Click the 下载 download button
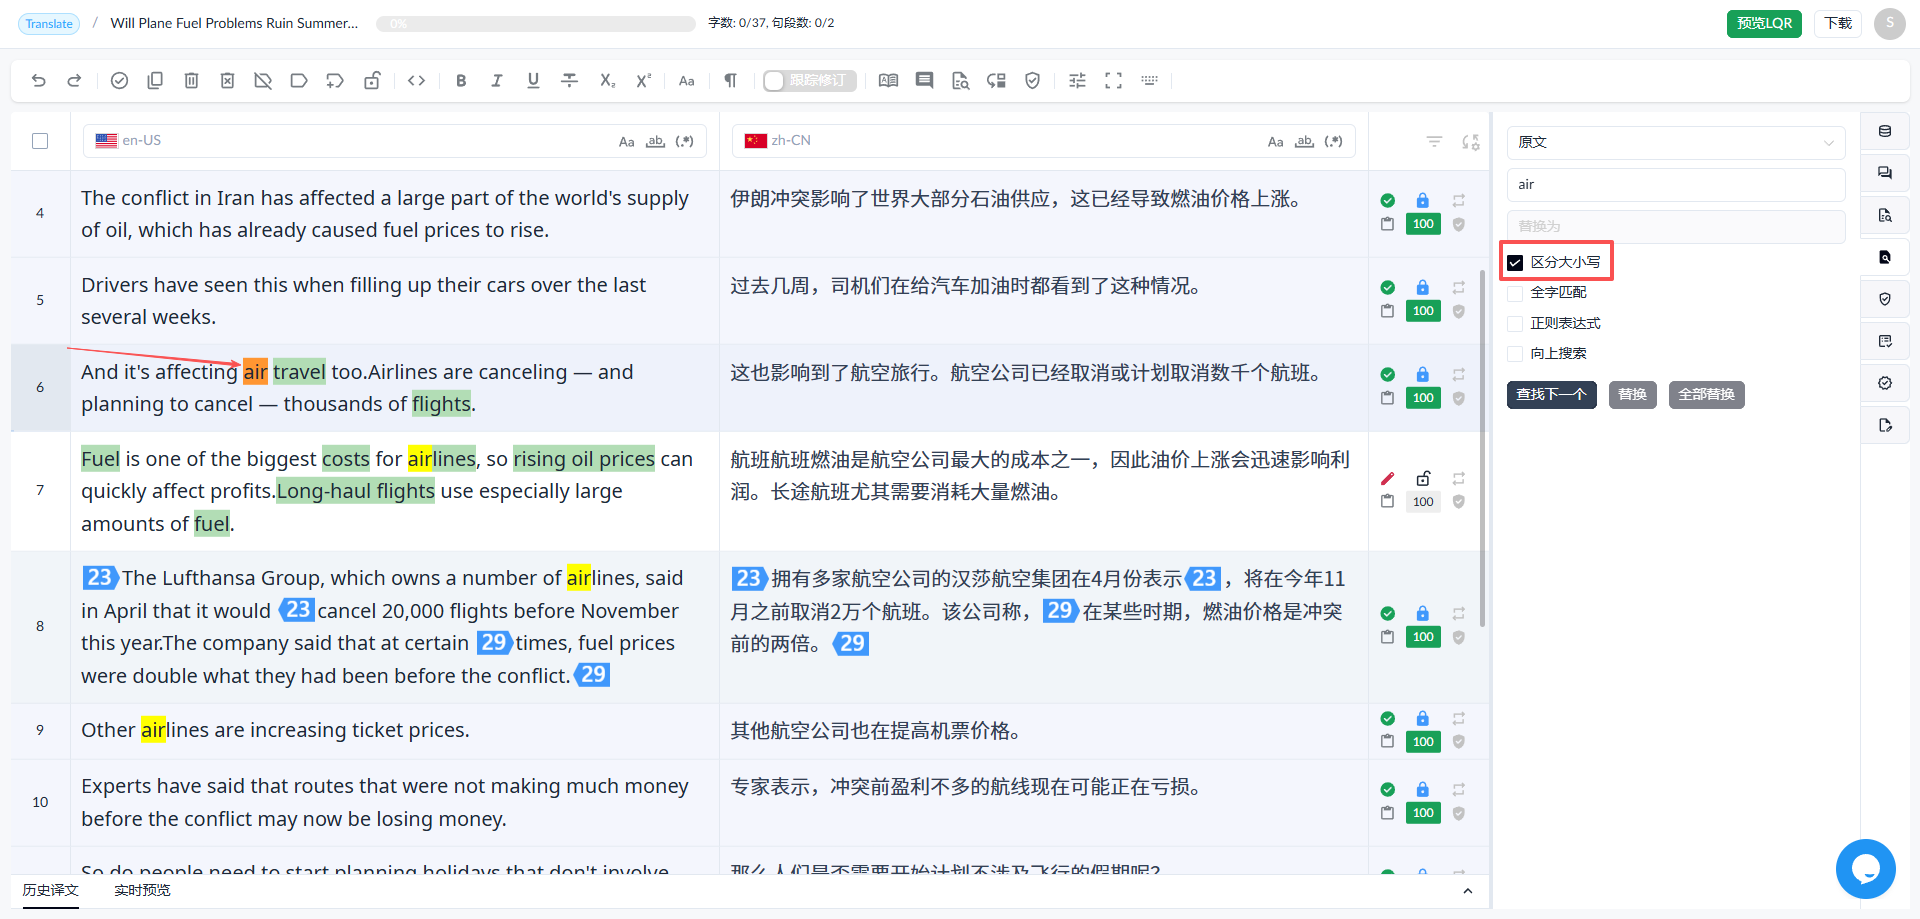The height and width of the screenshot is (919, 1920). pos(1838,23)
